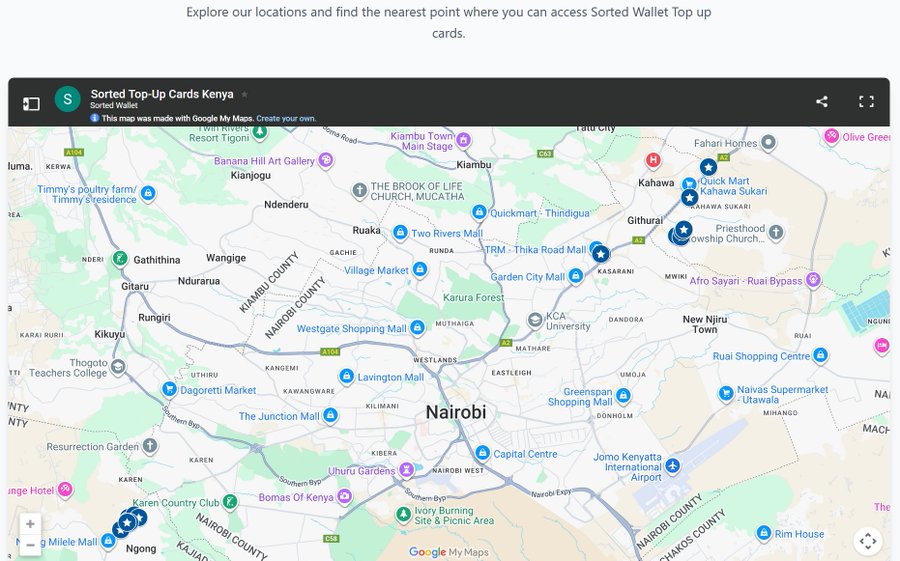Select the Jomo Kenyatta Airport pin
The height and width of the screenshot is (561, 900).
pyautogui.click(x=673, y=465)
